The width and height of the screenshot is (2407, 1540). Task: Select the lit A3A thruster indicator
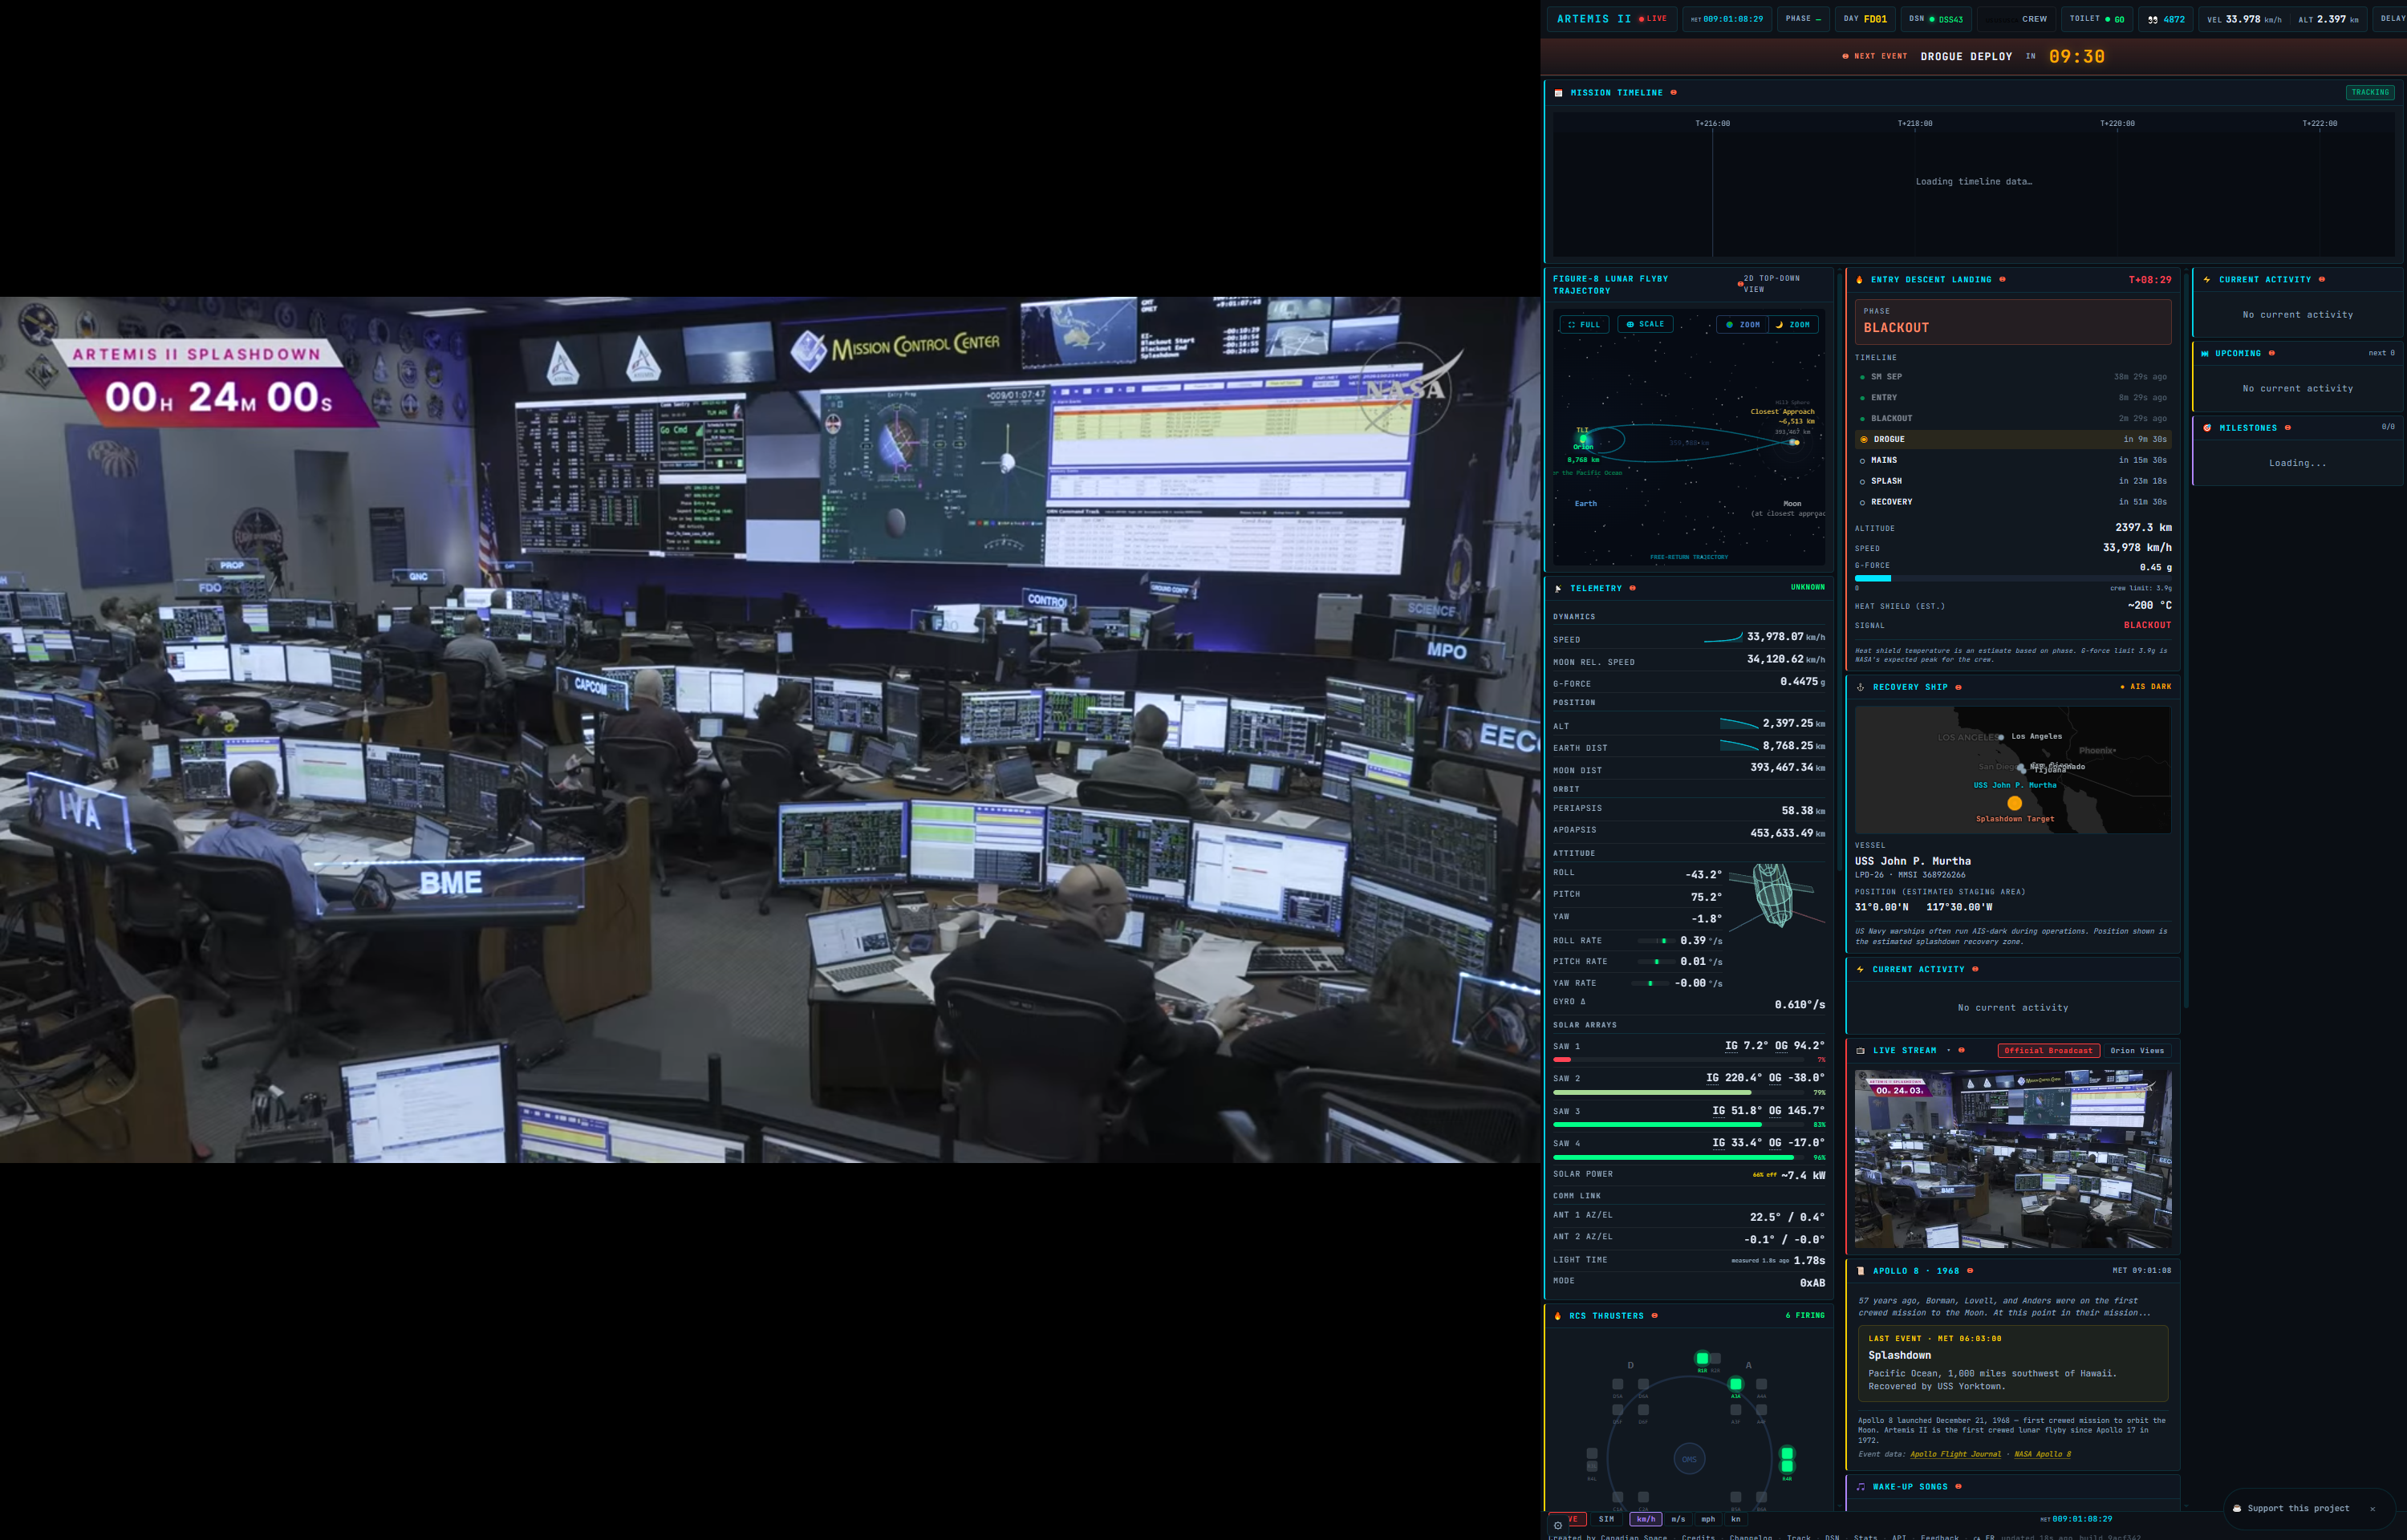pos(1736,1385)
